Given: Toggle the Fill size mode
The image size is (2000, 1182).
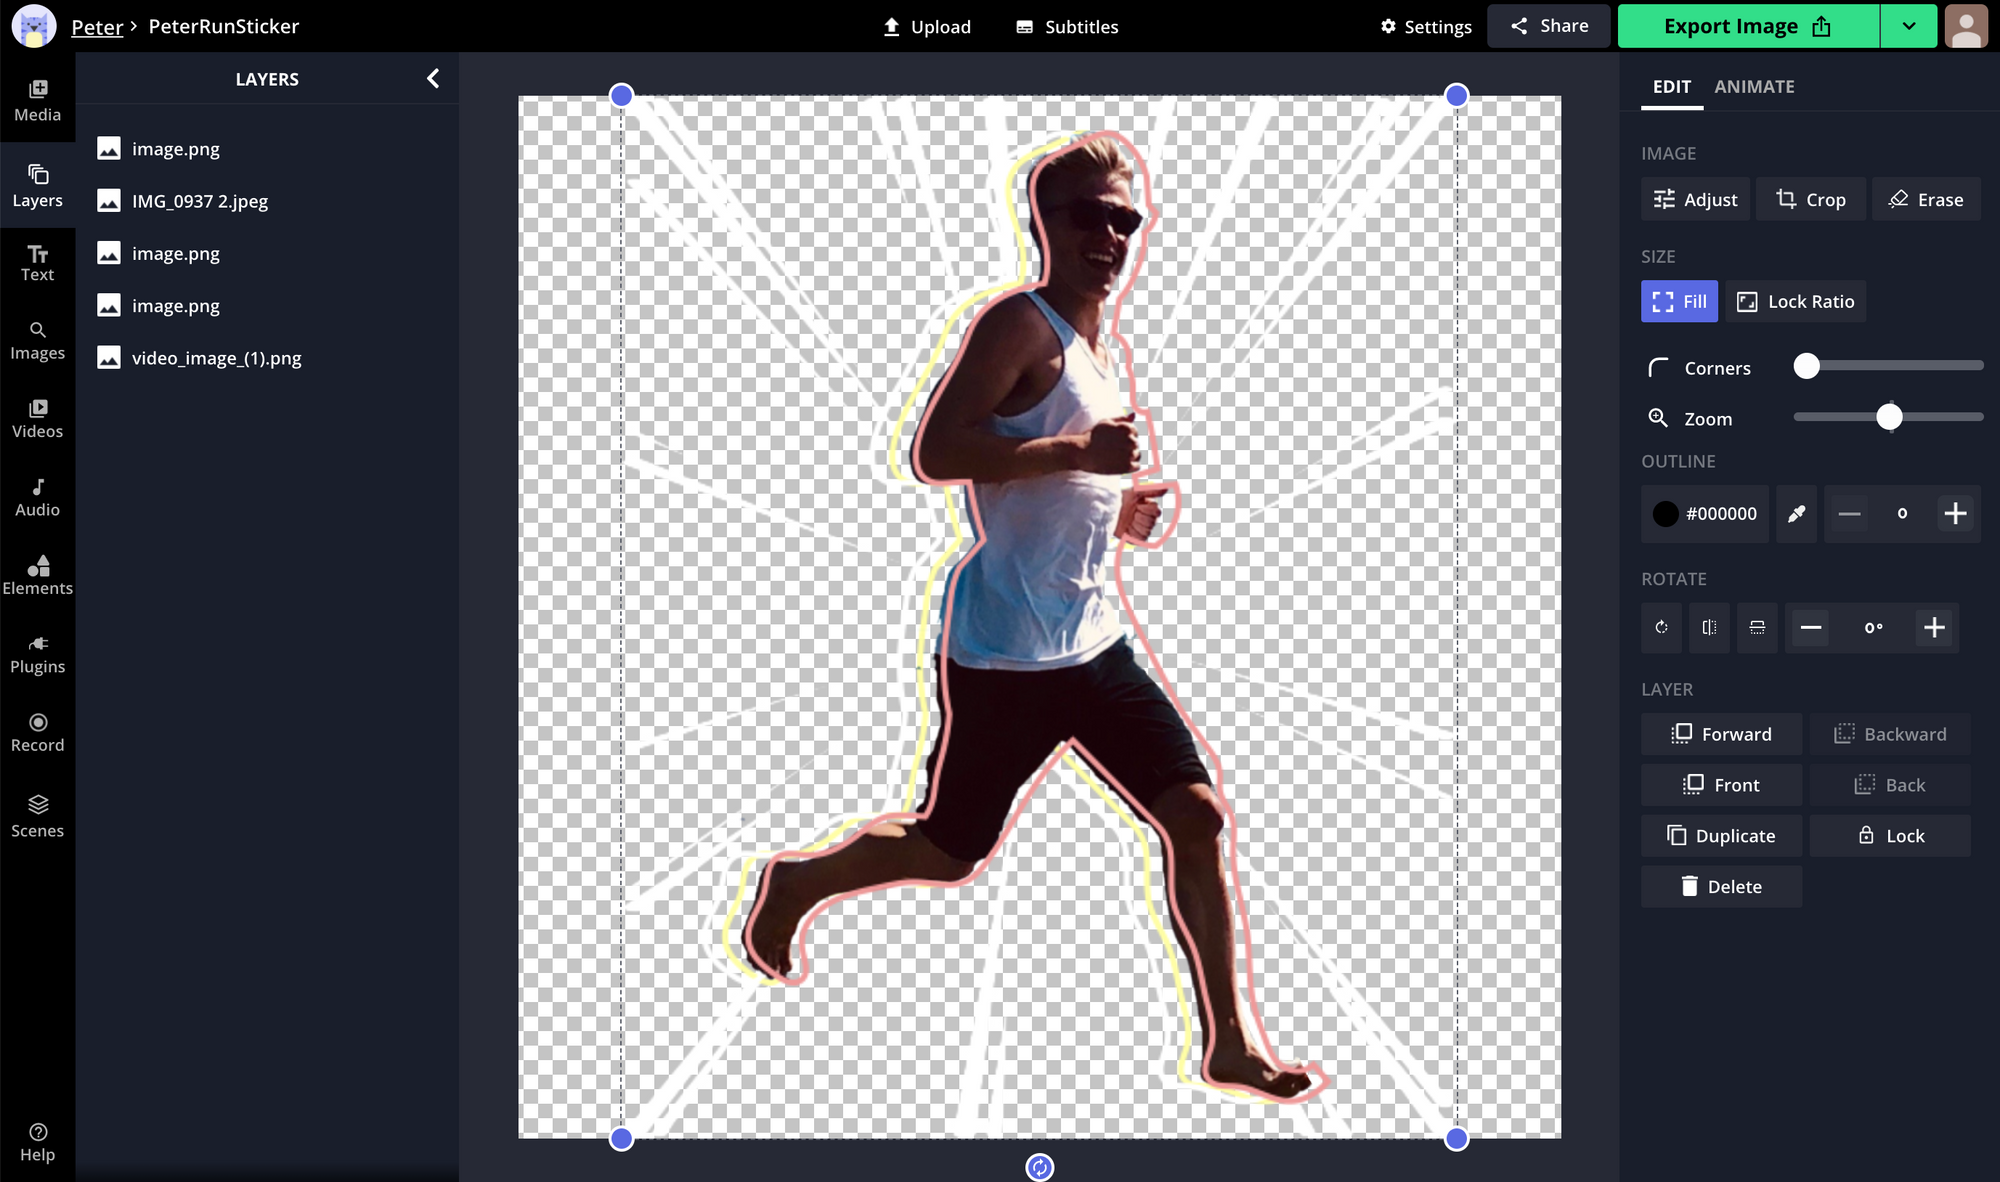Looking at the screenshot, I should [x=1679, y=301].
